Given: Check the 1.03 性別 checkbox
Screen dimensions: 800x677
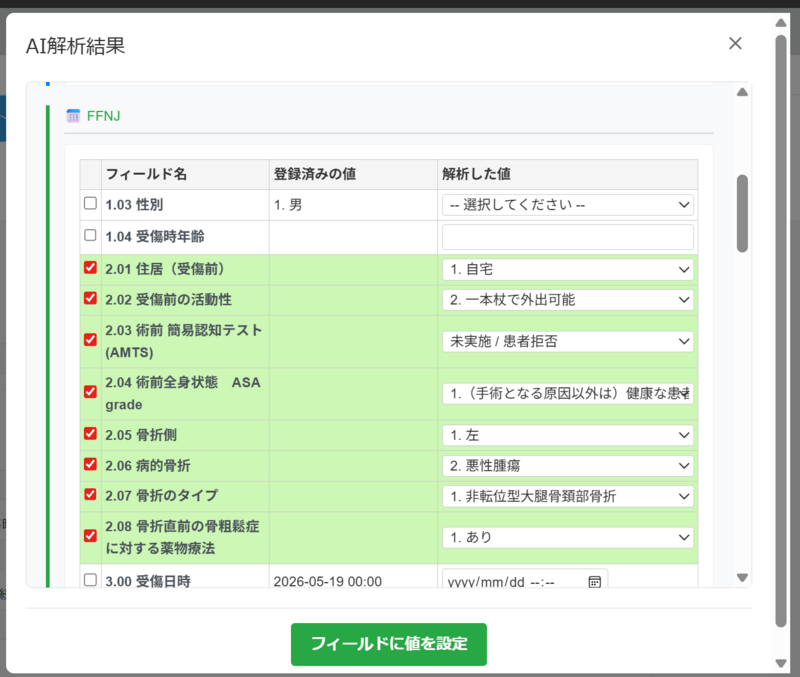Looking at the screenshot, I should [x=90, y=203].
